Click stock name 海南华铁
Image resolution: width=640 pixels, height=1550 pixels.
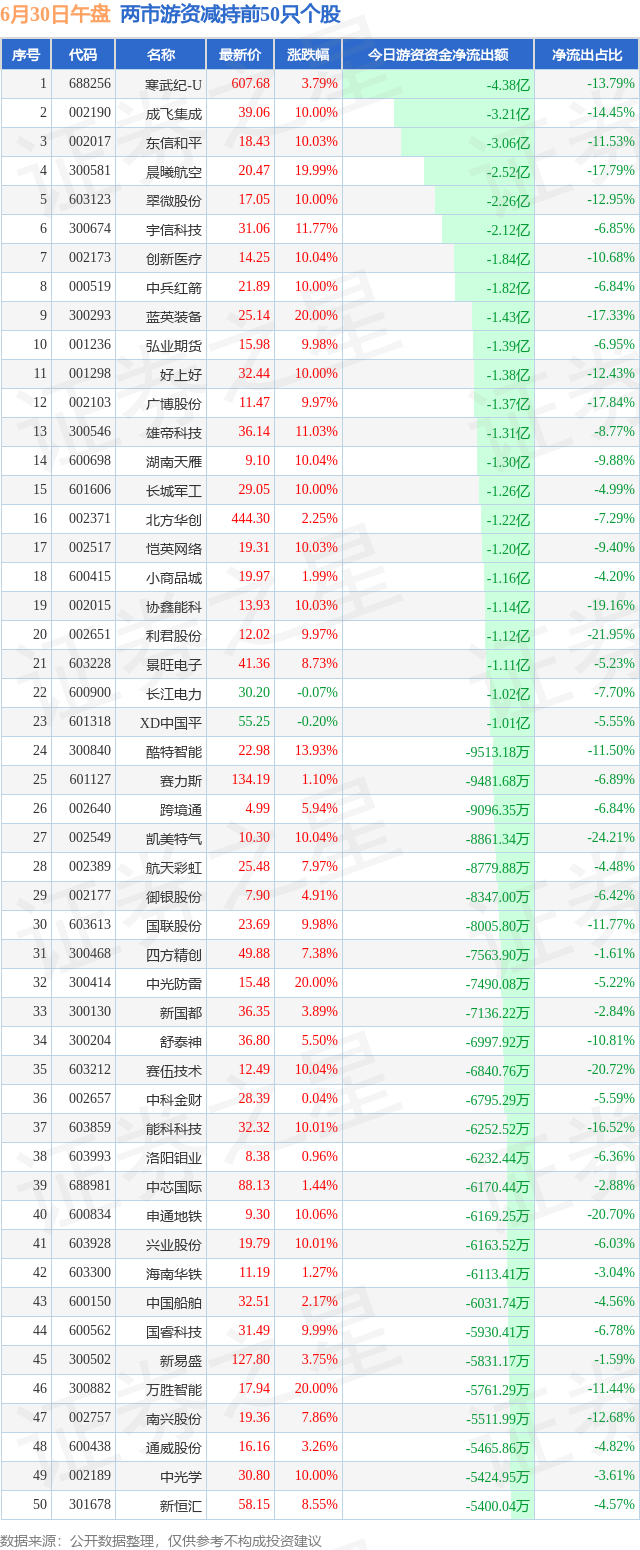pyautogui.click(x=173, y=1273)
